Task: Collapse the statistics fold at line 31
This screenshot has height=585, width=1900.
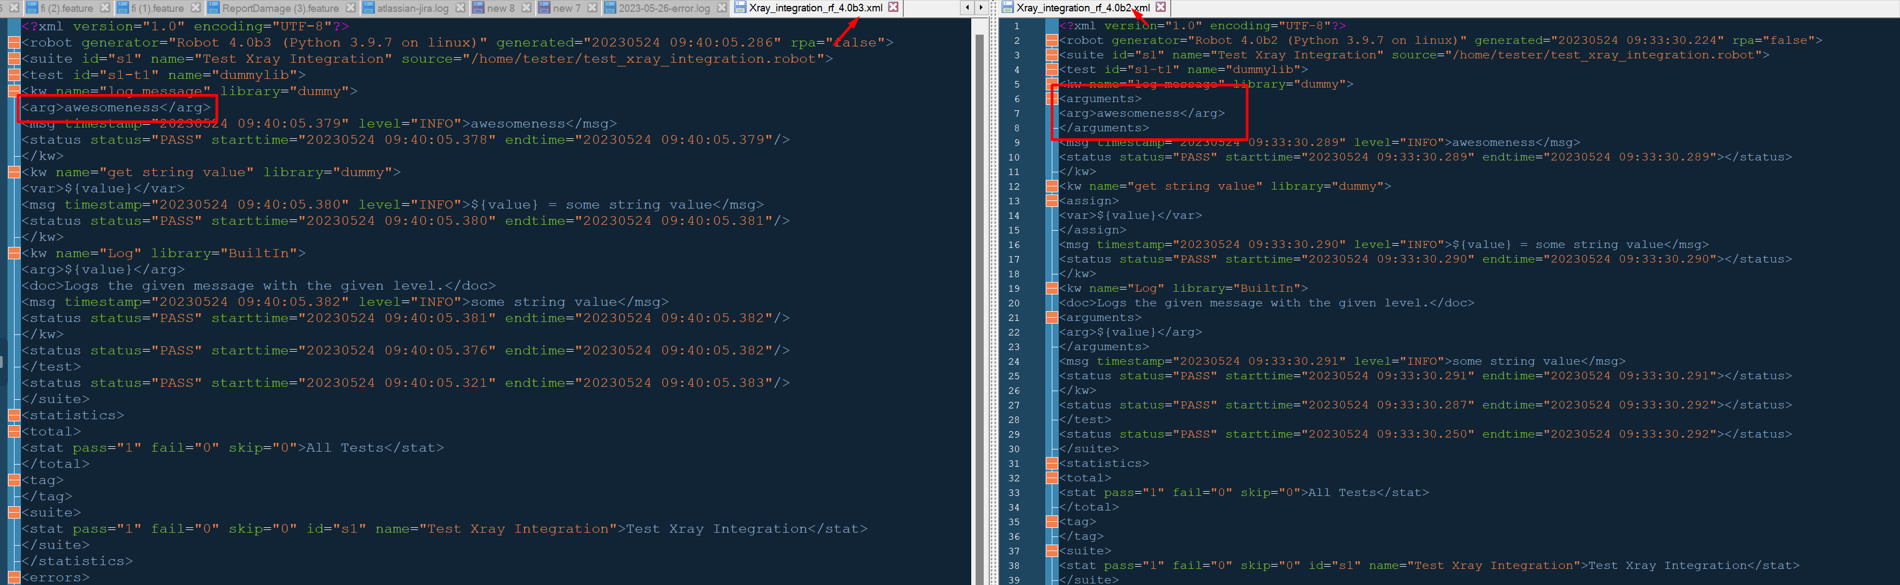Action: (x=1051, y=463)
